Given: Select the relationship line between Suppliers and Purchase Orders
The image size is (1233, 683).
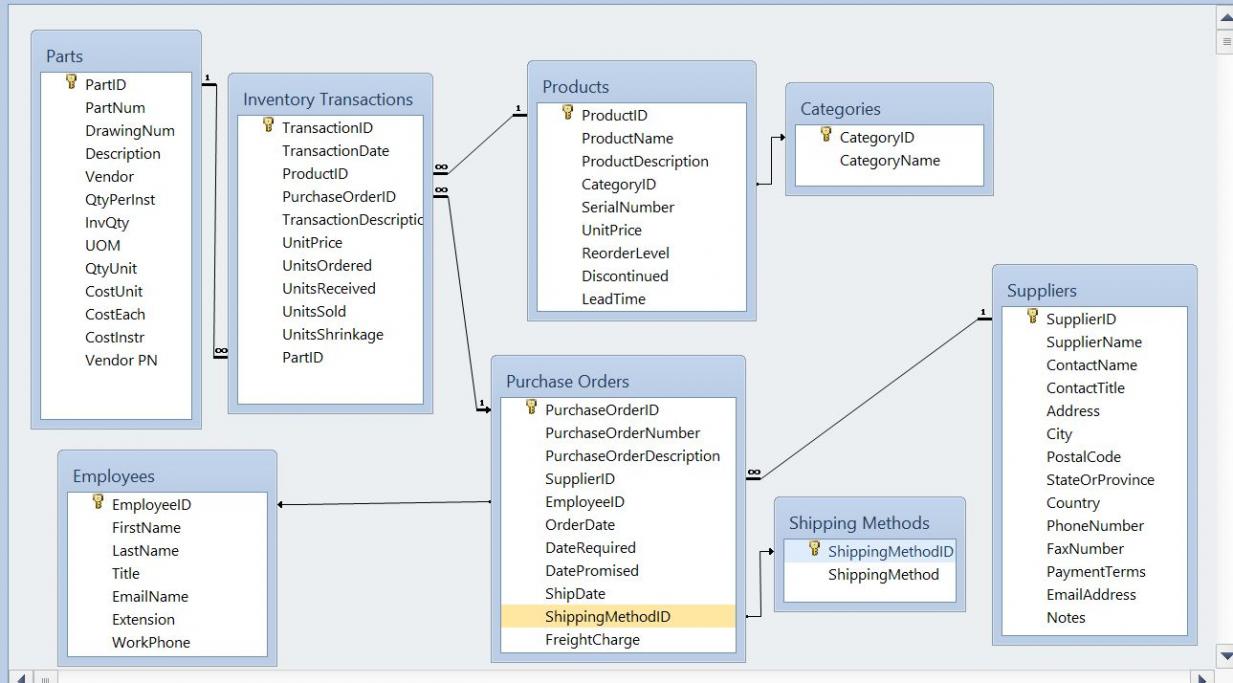Looking at the screenshot, I should tap(868, 398).
